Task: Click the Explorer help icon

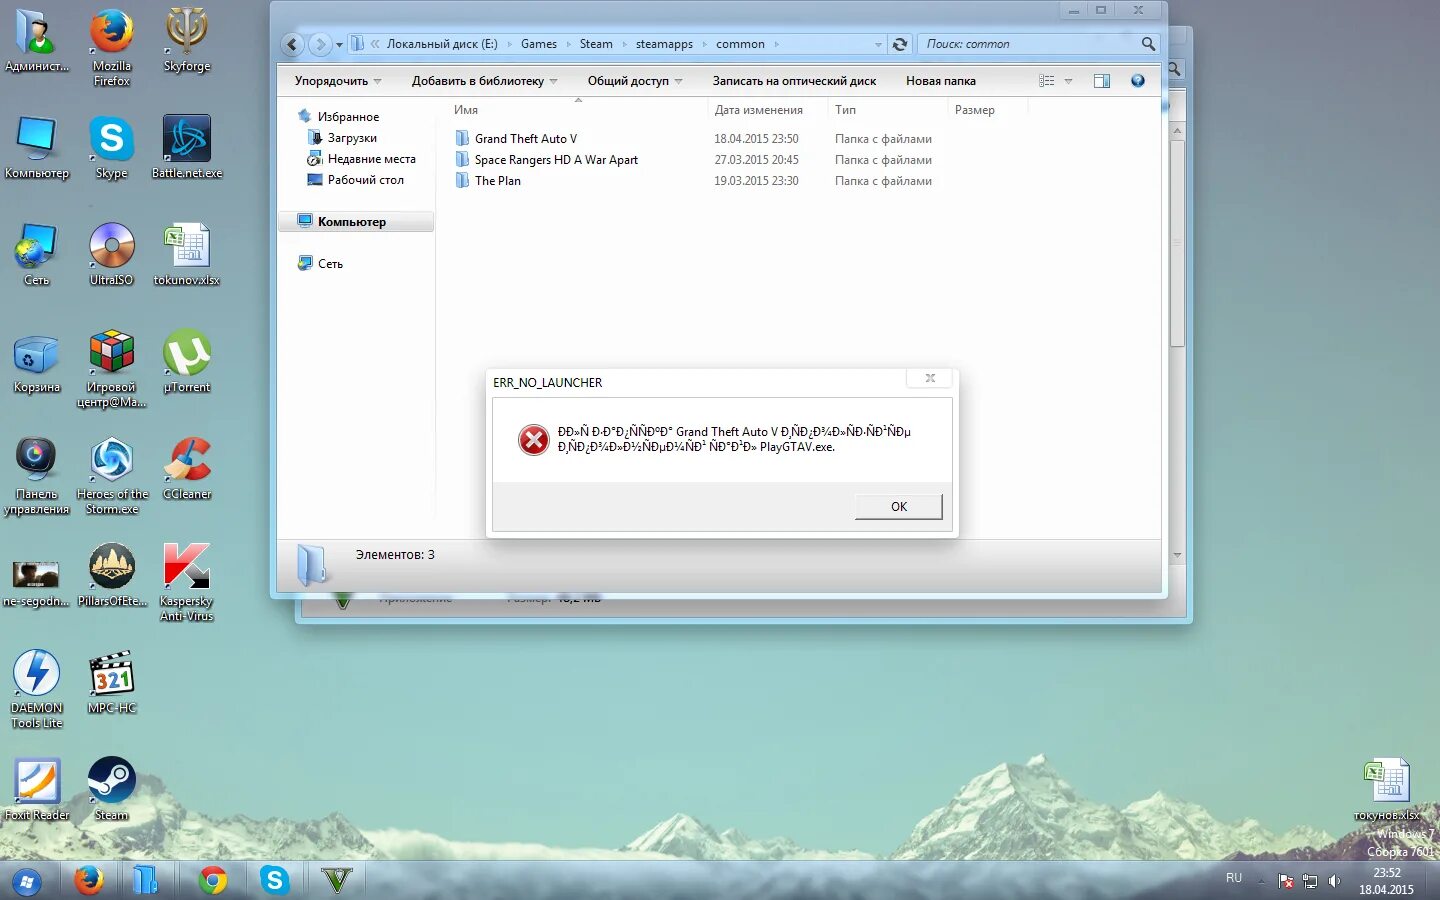Action: point(1137,81)
